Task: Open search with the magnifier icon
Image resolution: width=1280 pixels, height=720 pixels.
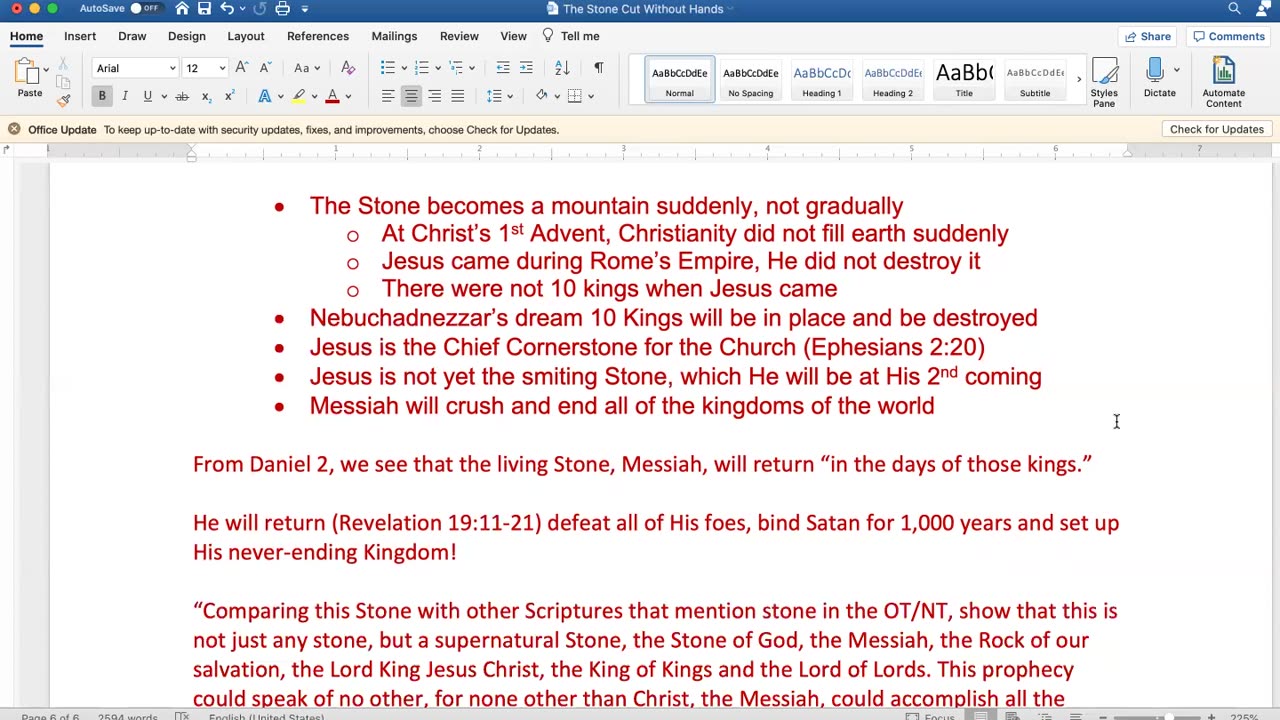Action: pyautogui.click(x=1234, y=9)
